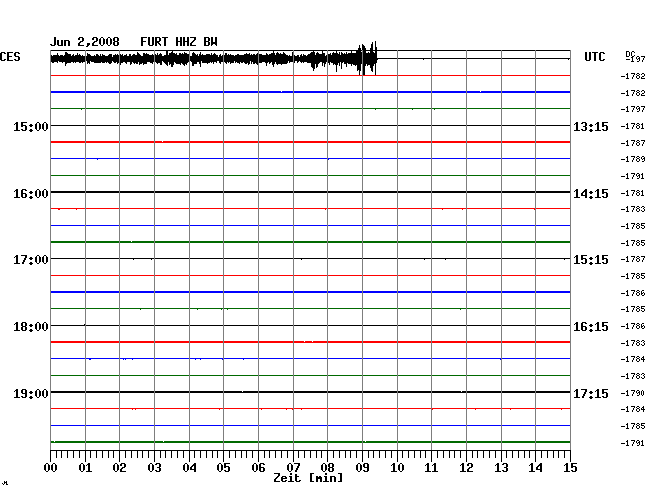Click the "14:15" UTC time label

click(x=591, y=194)
